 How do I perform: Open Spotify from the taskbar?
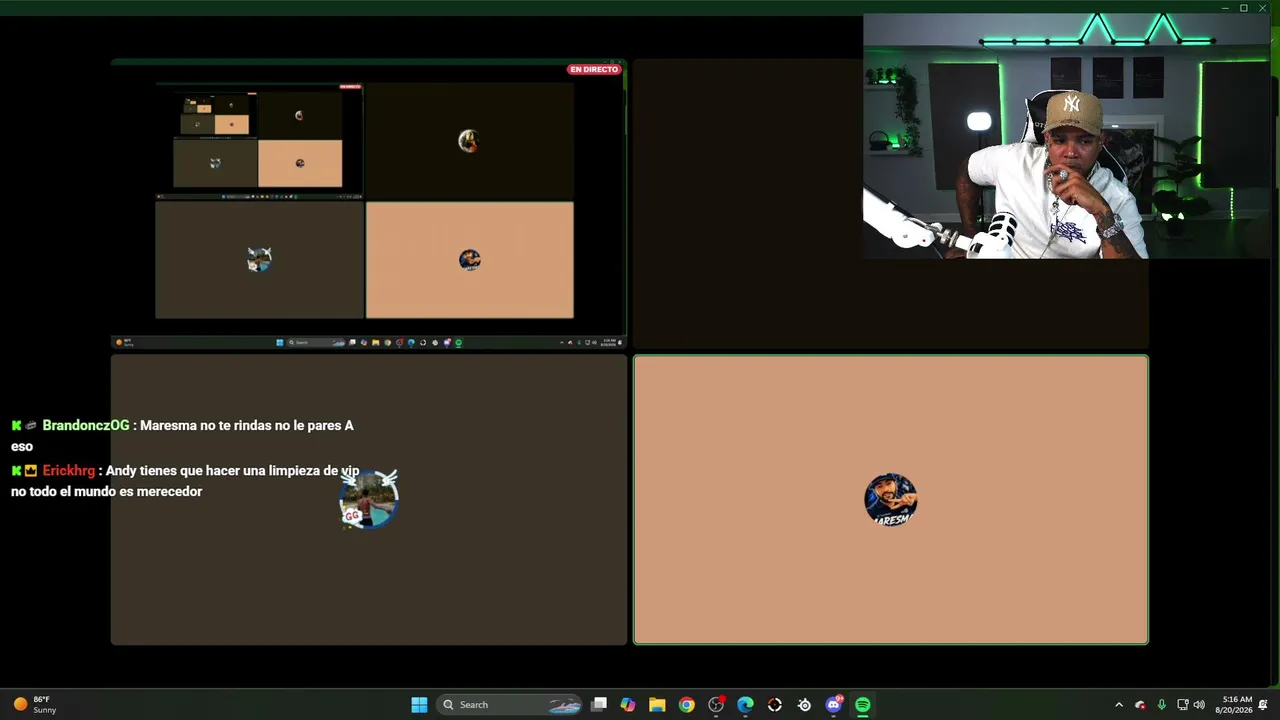click(862, 705)
